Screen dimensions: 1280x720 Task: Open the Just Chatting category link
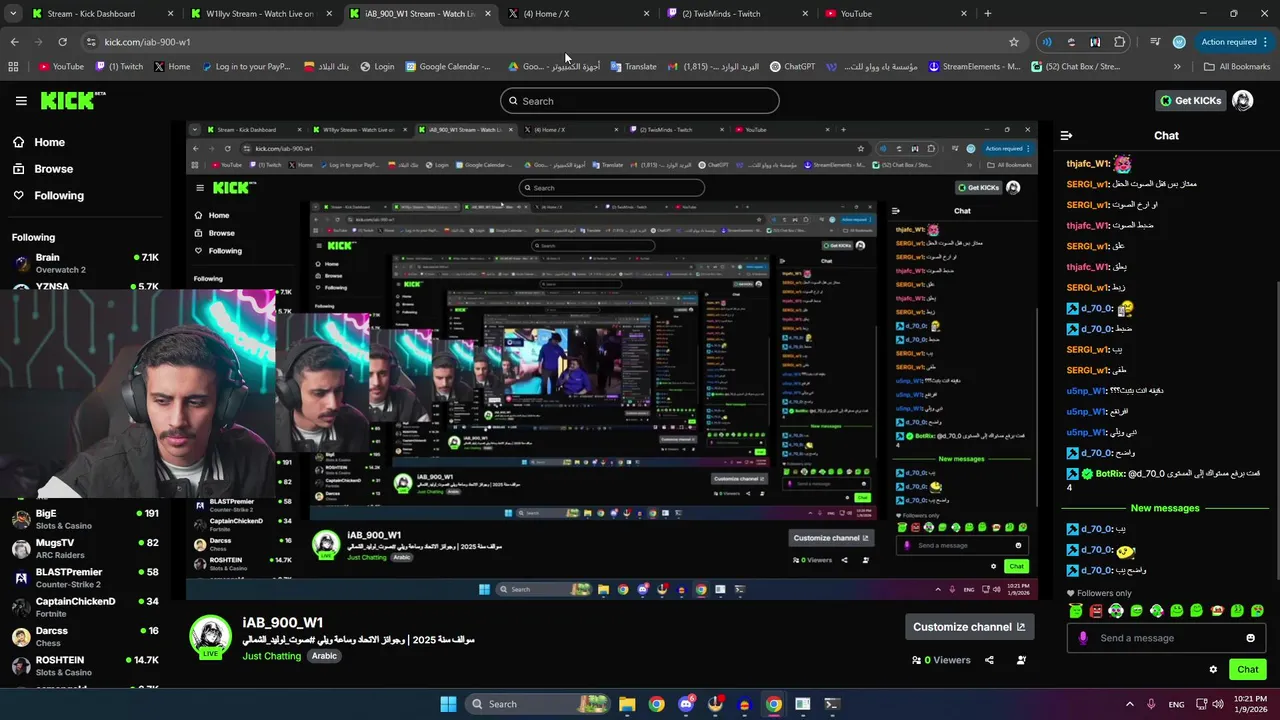tap(271, 656)
